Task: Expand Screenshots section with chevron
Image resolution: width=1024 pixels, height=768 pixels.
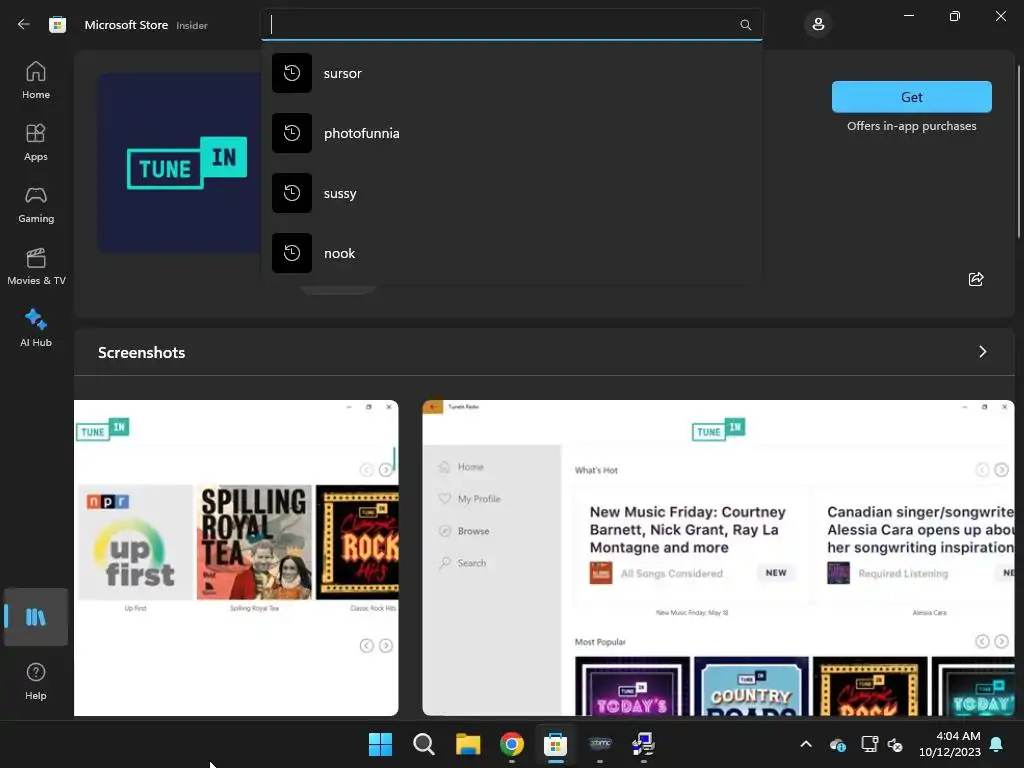Action: coord(982,352)
